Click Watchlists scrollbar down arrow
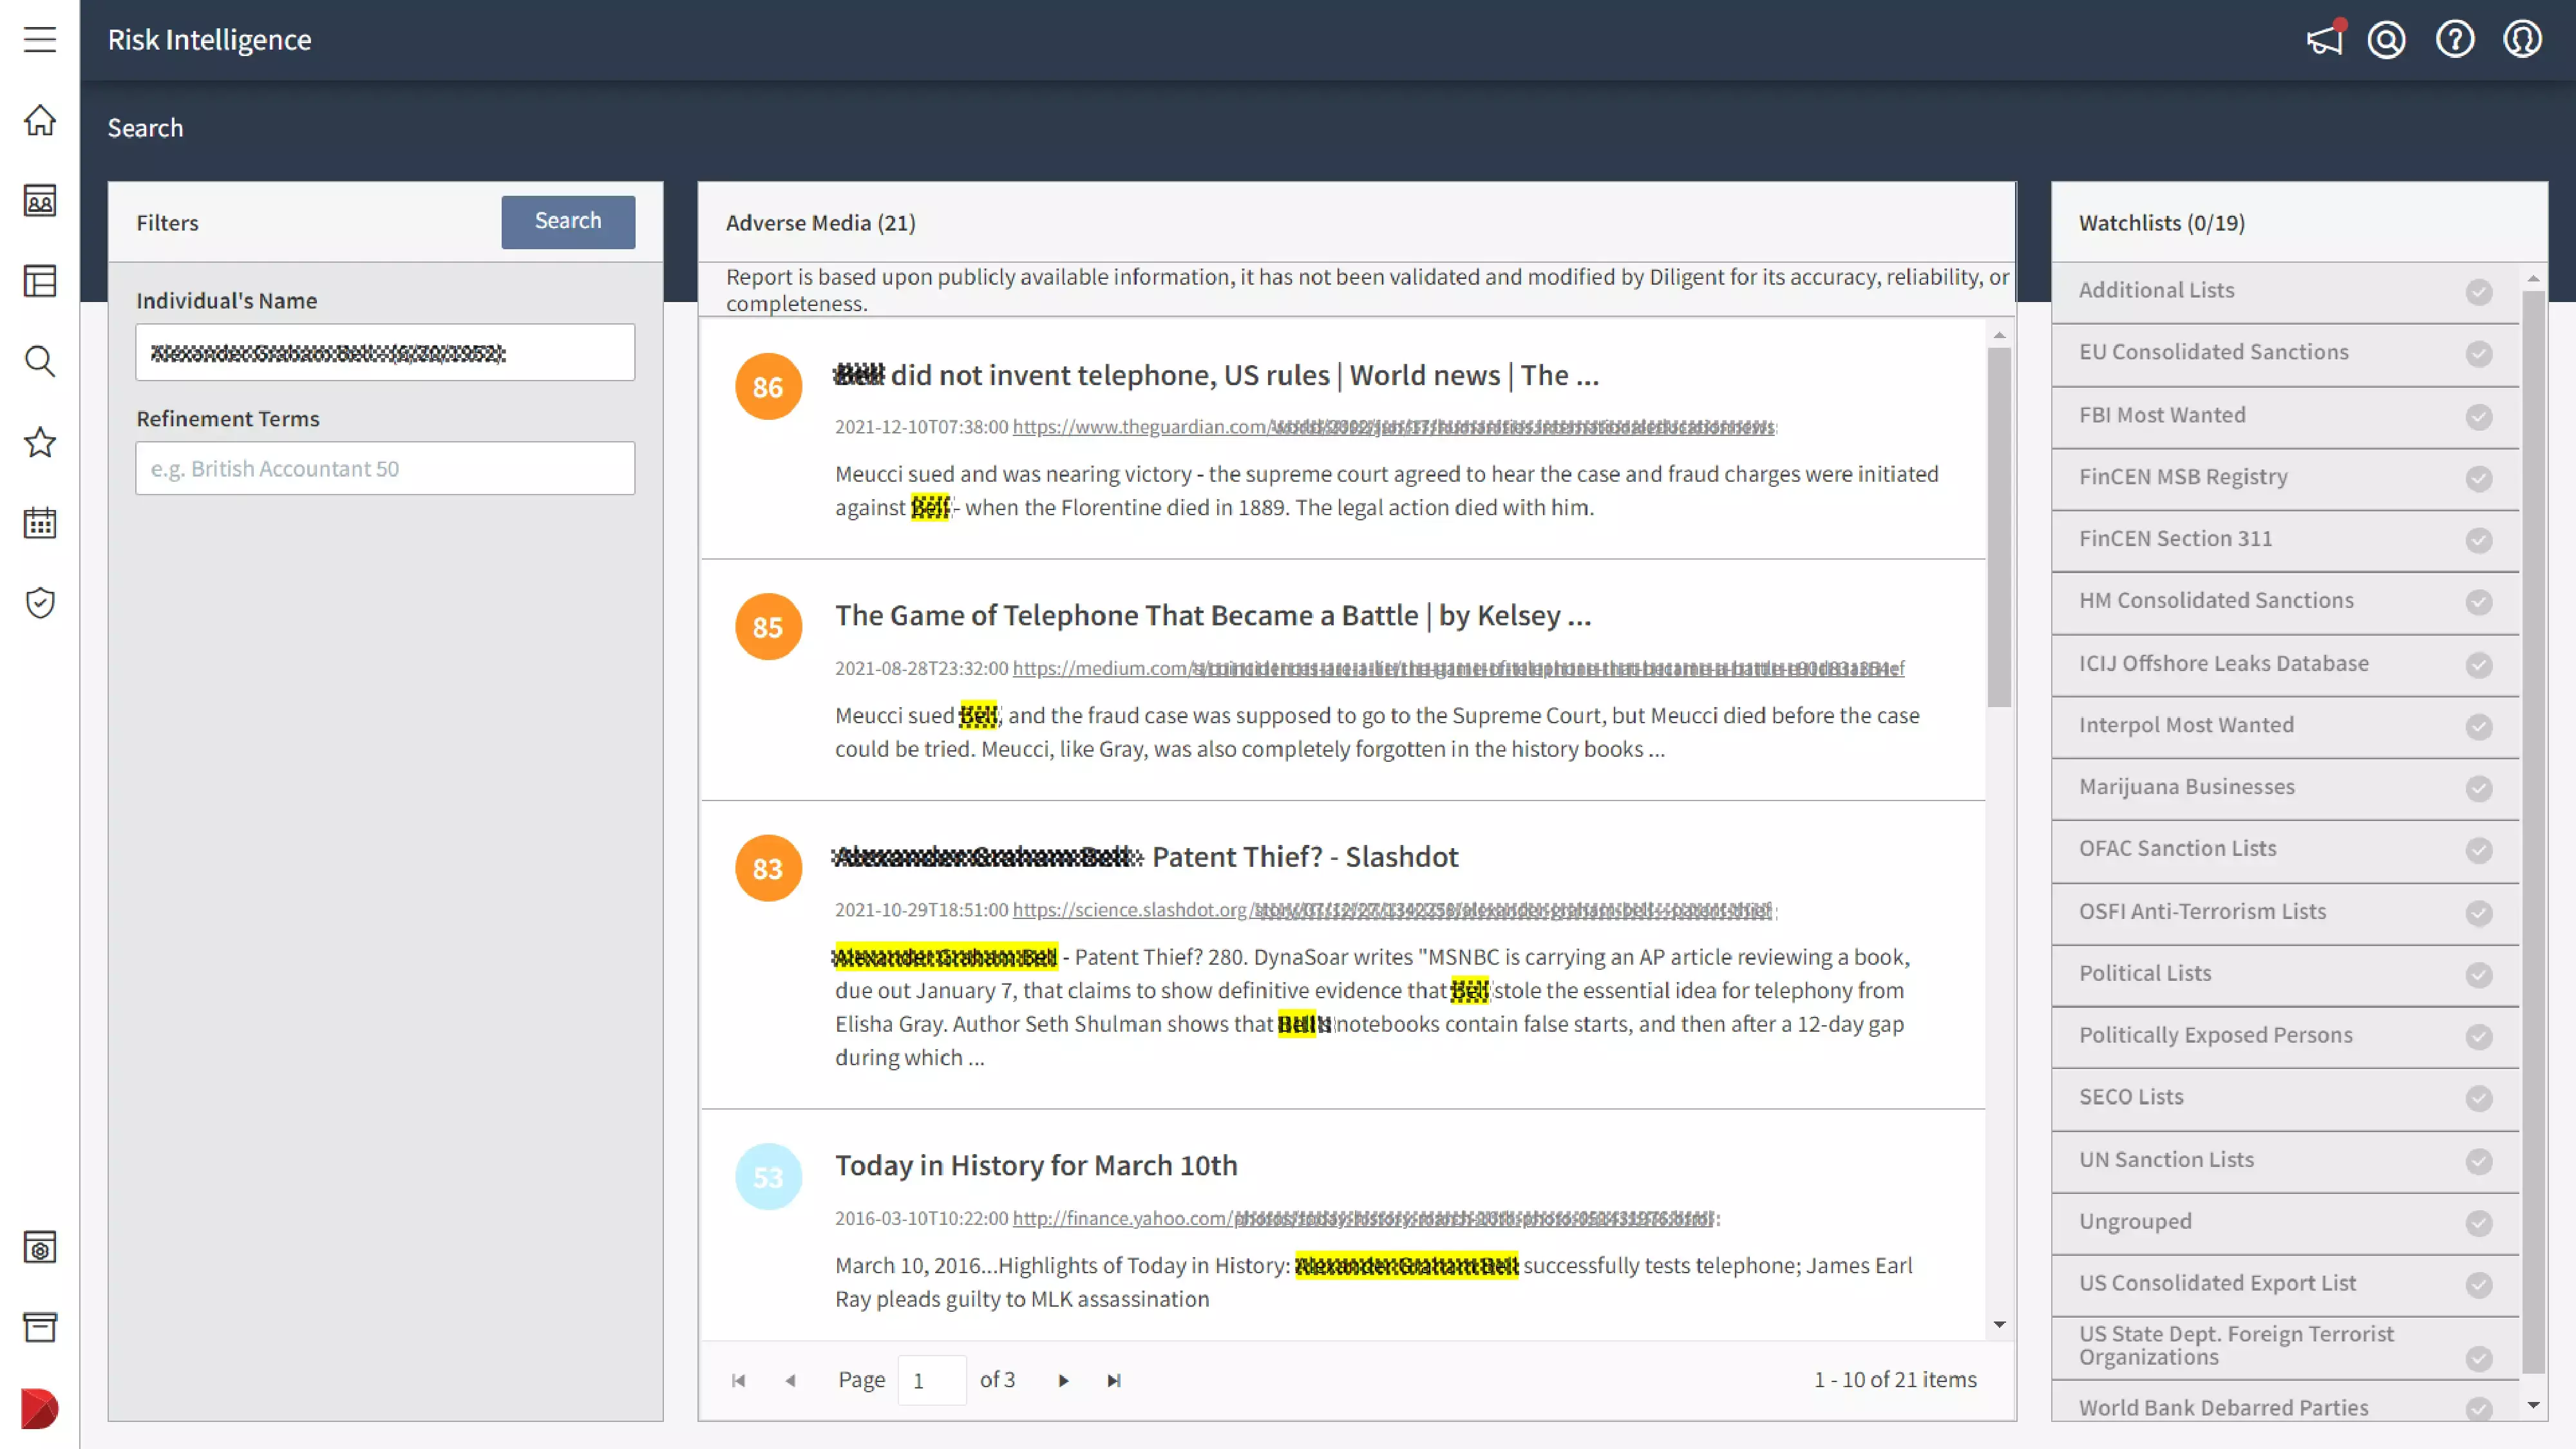Viewport: 2576px width, 1449px height. (2533, 1405)
